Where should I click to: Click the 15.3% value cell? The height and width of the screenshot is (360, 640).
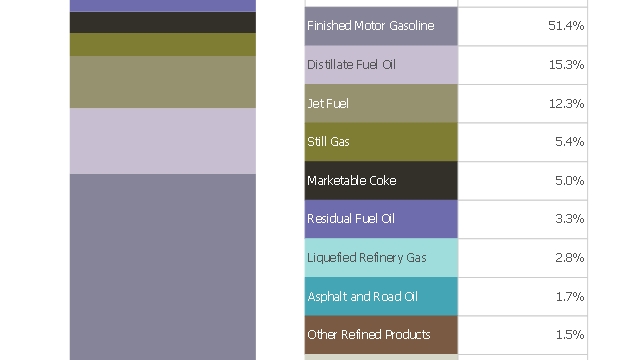point(523,65)
